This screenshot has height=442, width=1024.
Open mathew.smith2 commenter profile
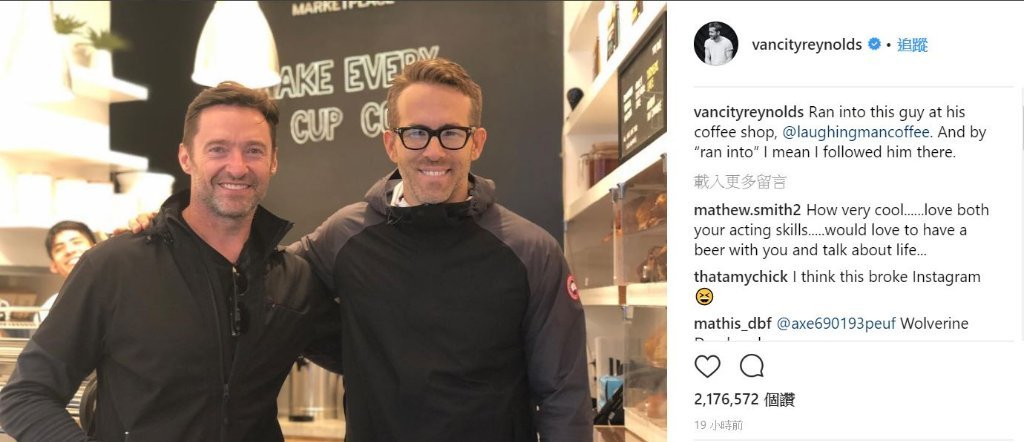click(748, 210)
